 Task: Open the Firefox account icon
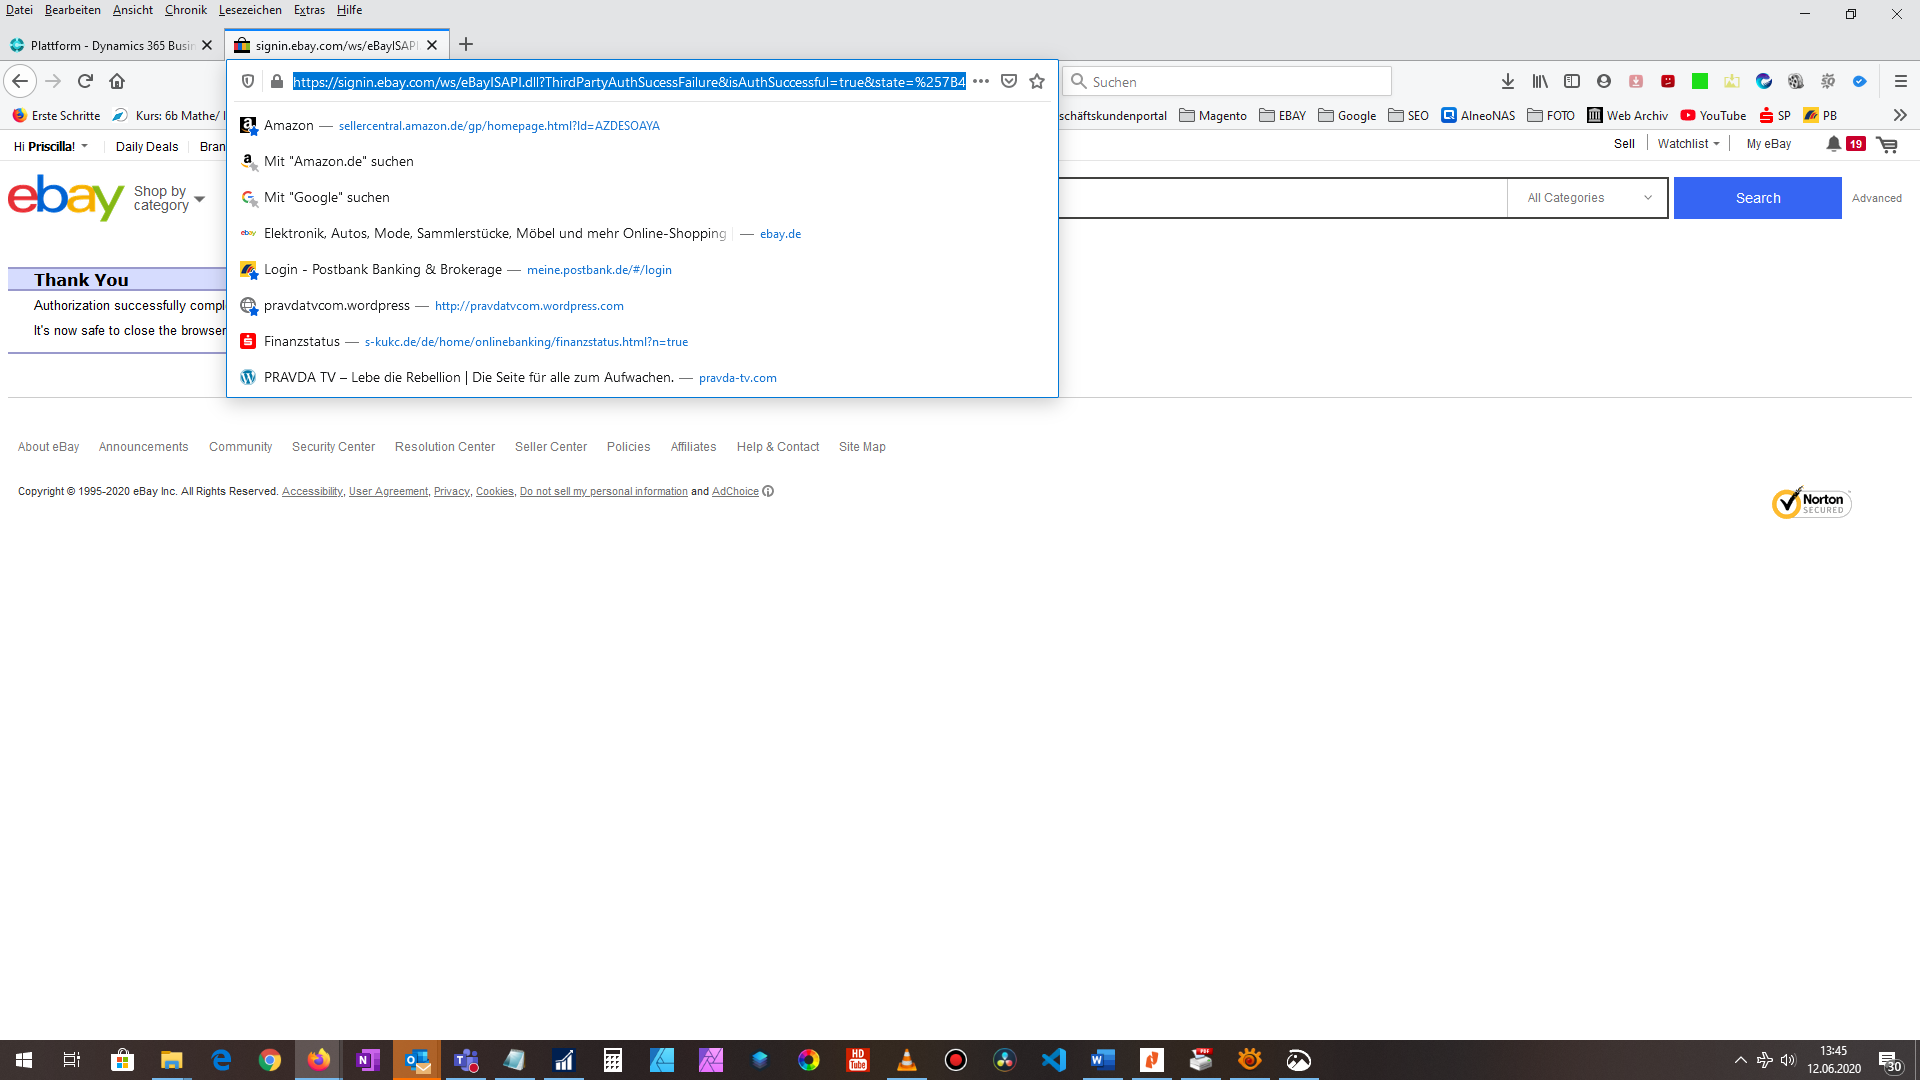pyautogui.click(x=1604, y=81)
